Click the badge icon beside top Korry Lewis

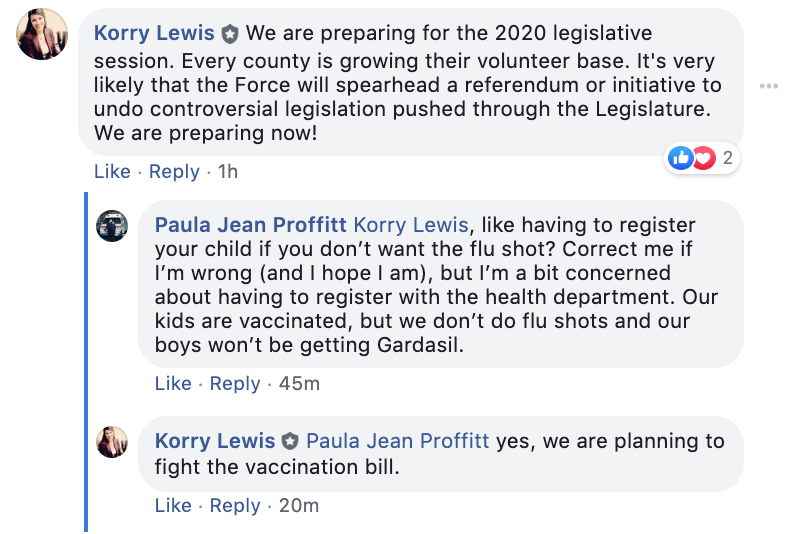tap(230, 34)
